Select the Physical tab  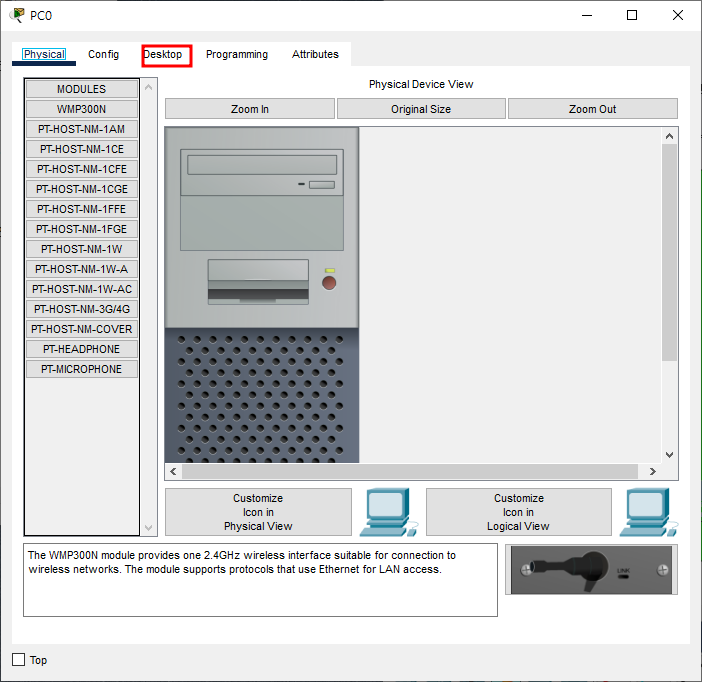click(x=44, y=55)
